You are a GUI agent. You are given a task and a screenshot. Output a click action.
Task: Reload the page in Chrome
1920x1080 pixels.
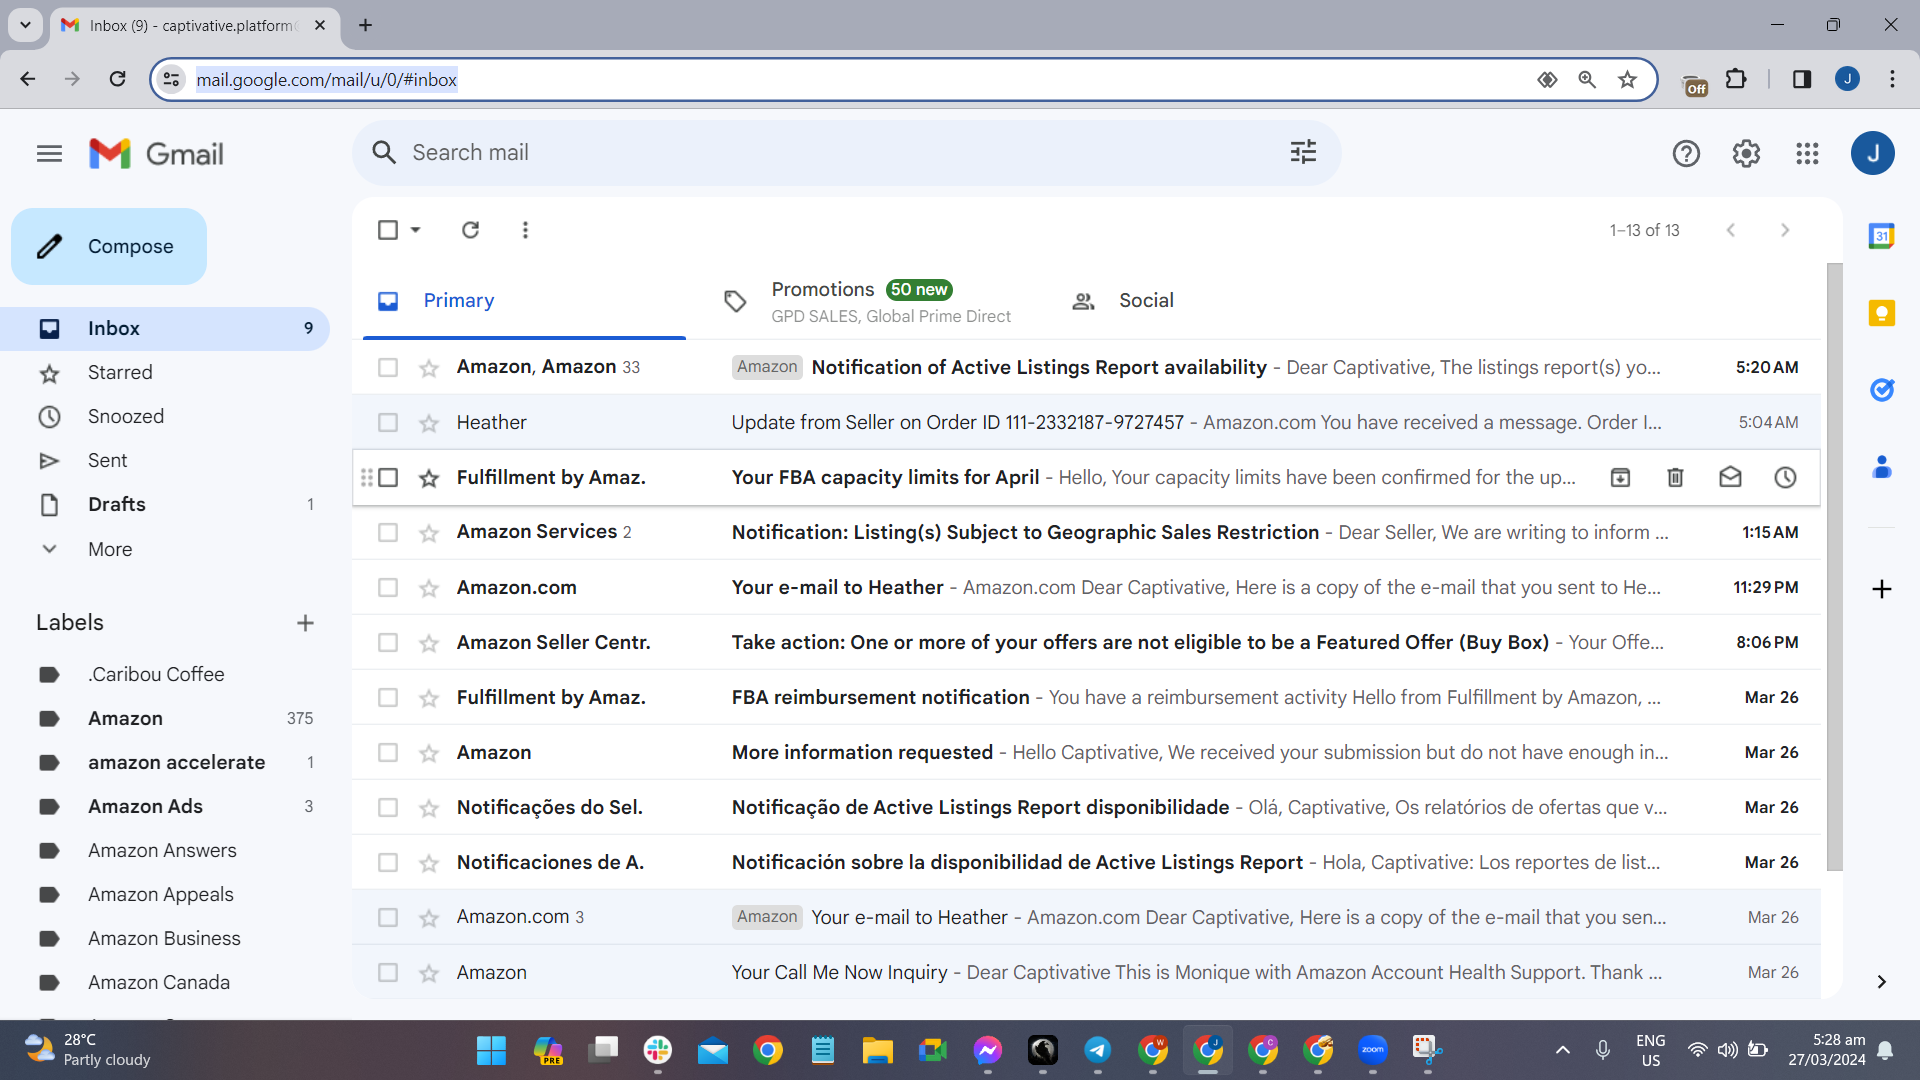(117, 79)
